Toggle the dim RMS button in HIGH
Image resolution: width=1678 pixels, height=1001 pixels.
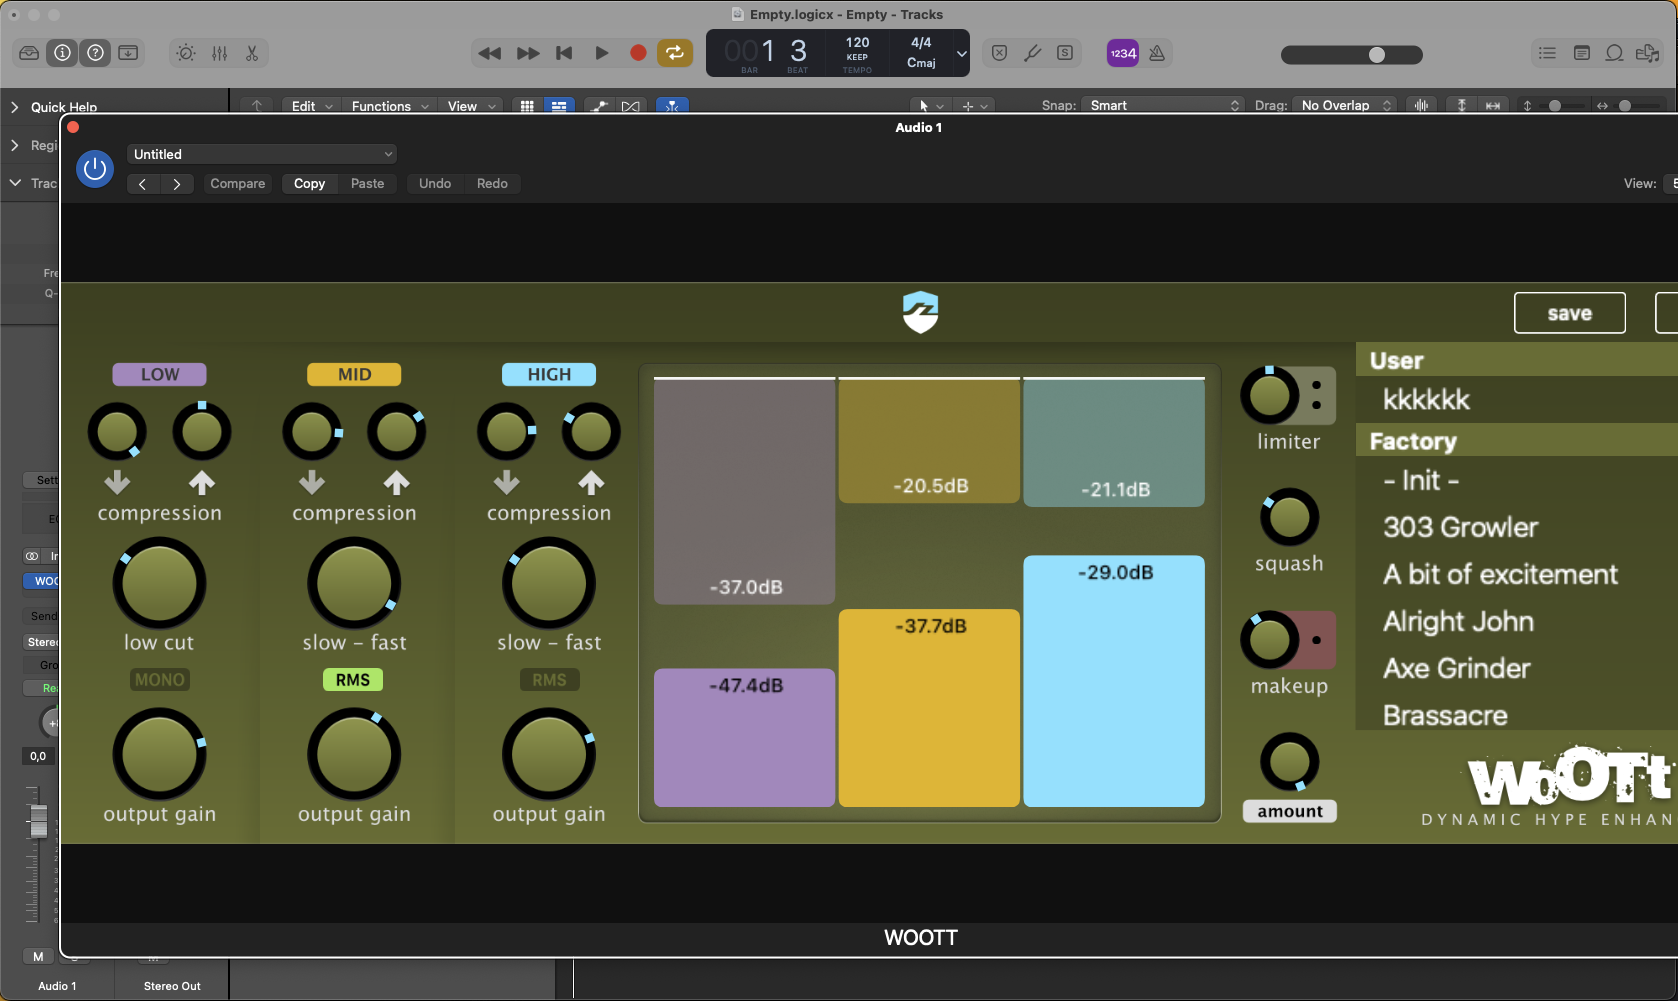(x=549, y=680)
